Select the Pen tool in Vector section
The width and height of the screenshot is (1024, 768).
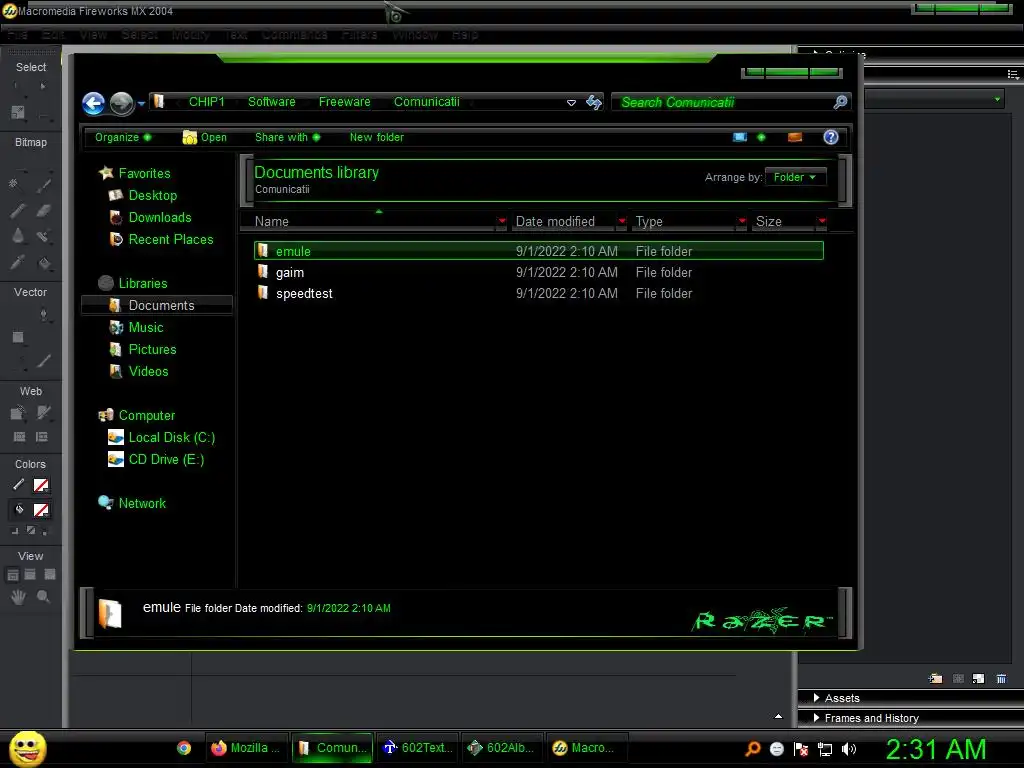click(44, 315)
